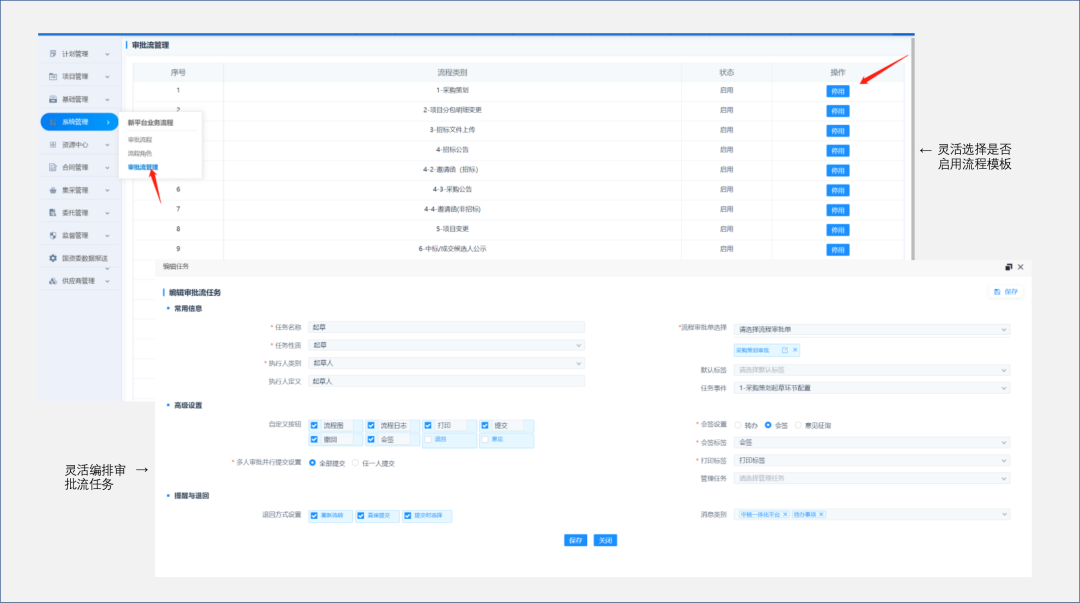Open the 任务性质 dropdown
This screenshot has height=603, width=1080.
coord(445,345)
